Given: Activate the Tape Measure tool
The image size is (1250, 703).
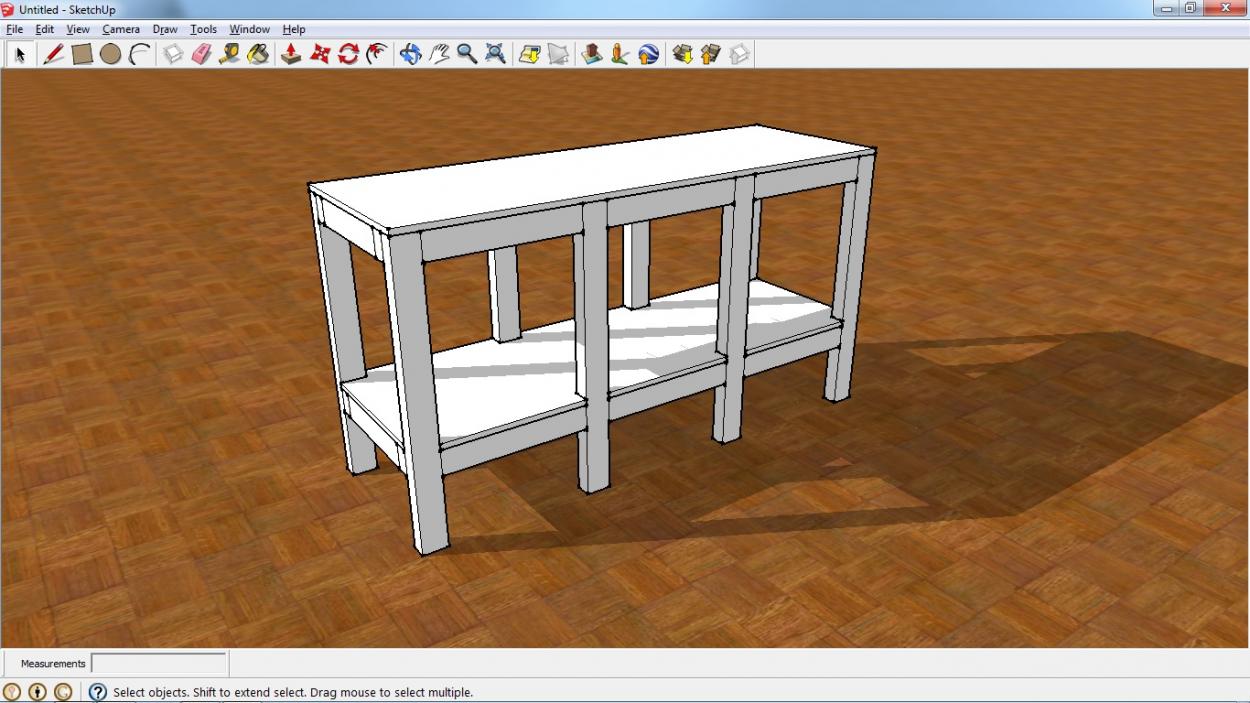Looking at the screenshot, I should click(229, 54).
